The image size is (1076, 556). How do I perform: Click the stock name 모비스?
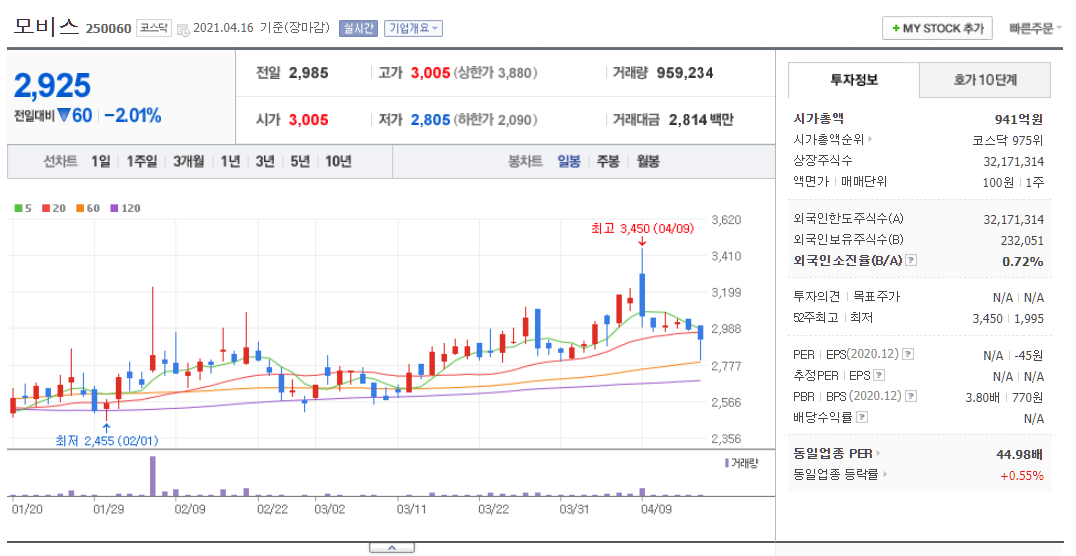coord(47,27)
